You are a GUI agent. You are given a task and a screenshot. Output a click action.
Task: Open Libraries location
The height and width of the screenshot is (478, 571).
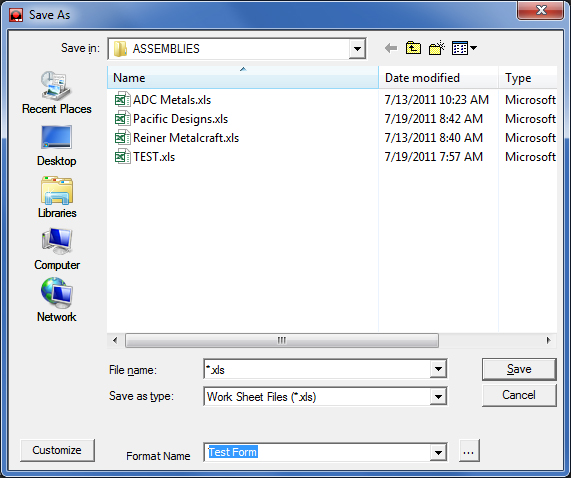(x=57, y=197)
